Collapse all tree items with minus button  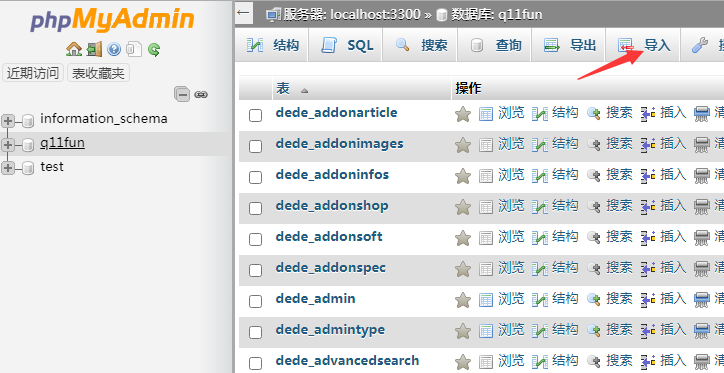click(x=182, y=94)
